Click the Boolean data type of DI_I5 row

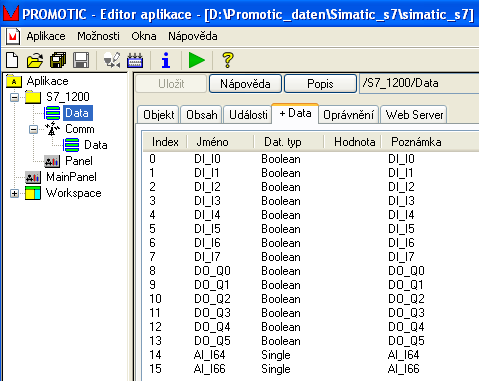tap(281, 229)
